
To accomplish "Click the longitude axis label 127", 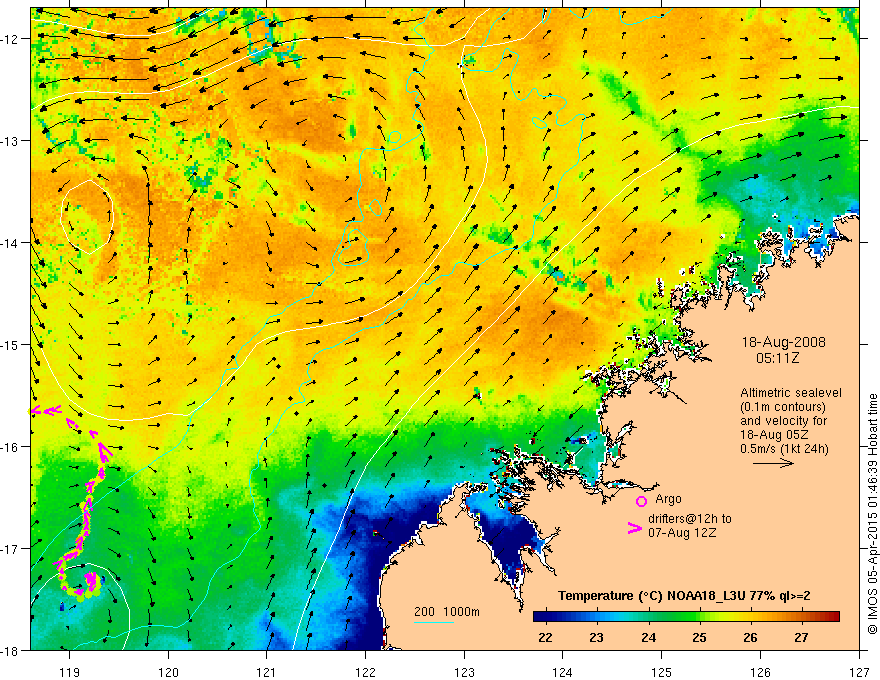I will 859,672.
